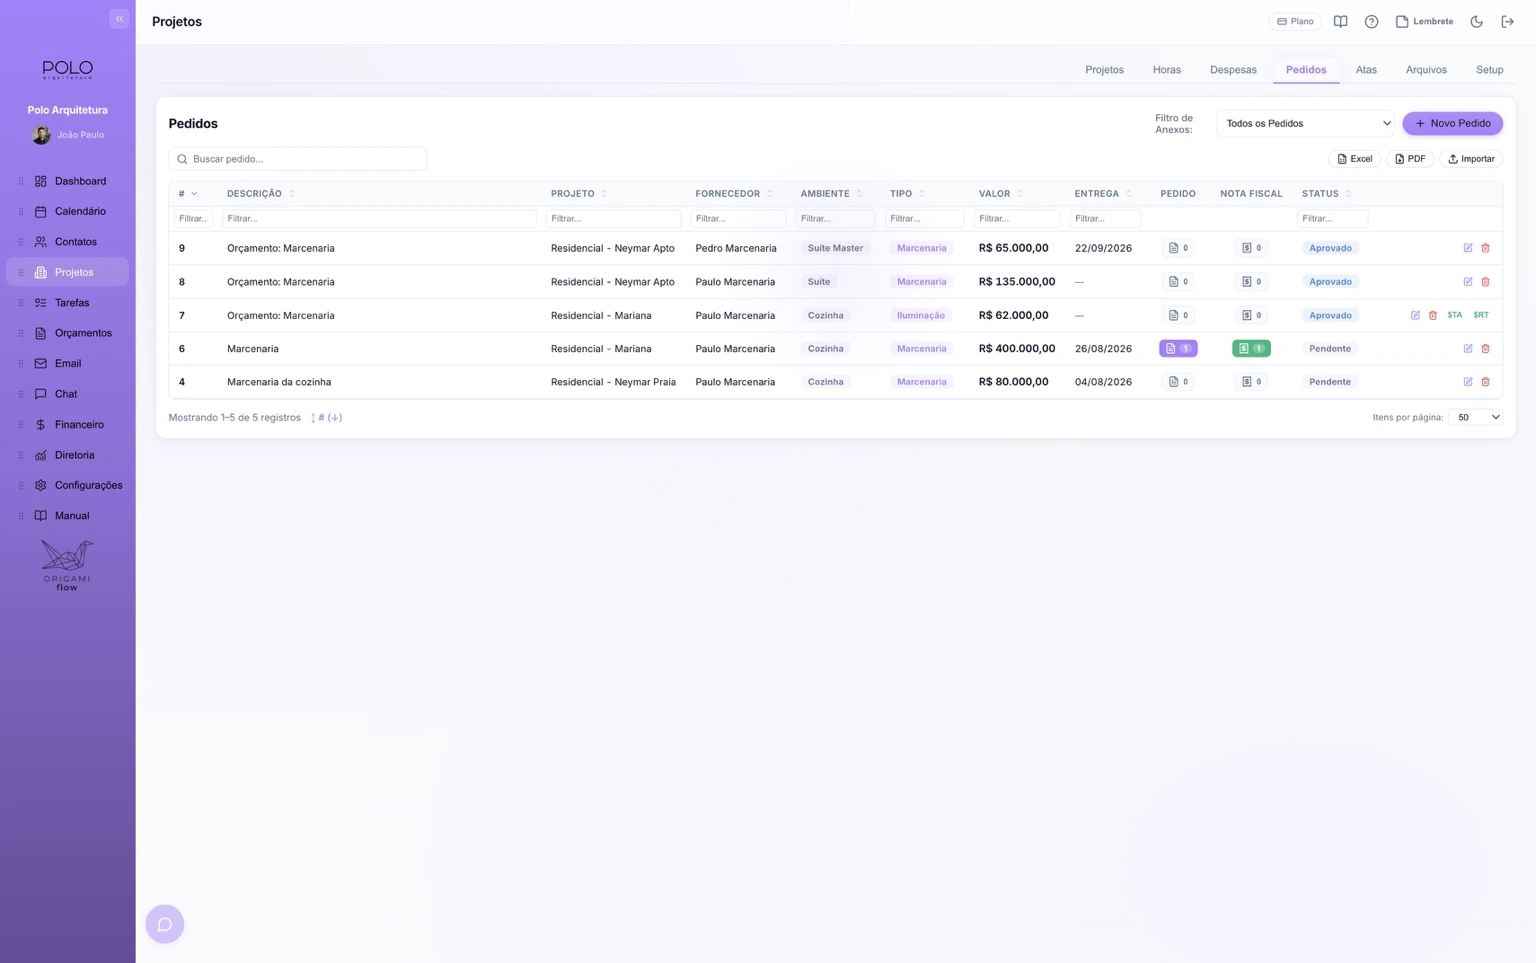This screenshot has width=1536, height=963.
Task: Open nota fiscal attachments for order 9
Action: [1251, 248]
